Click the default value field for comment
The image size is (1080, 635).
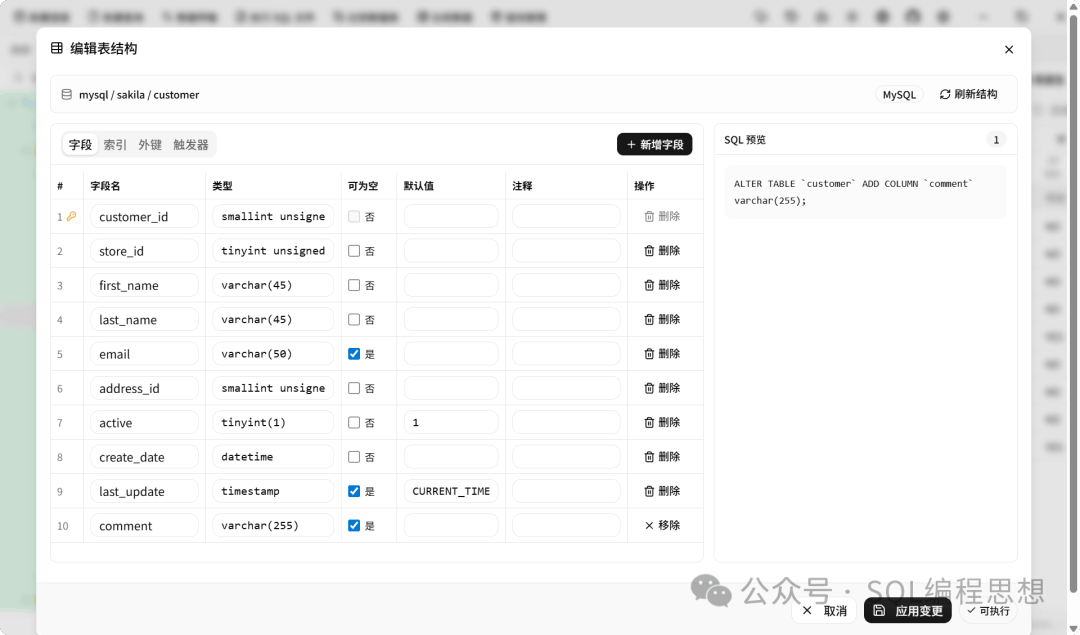pyautogui.click(x=450, y=525)
